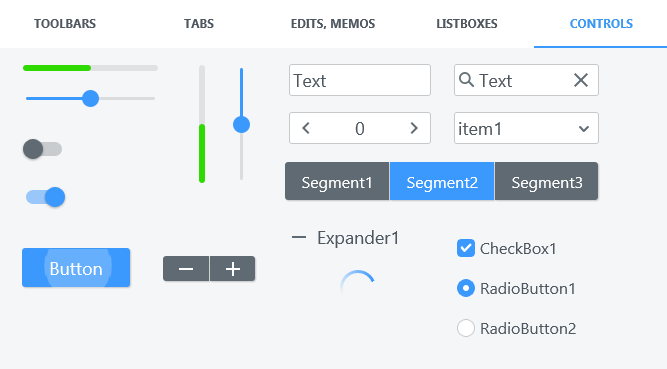This screenshot has height=369, width=667.
Task: Select RadioButton1
Action: click(466, 288)
